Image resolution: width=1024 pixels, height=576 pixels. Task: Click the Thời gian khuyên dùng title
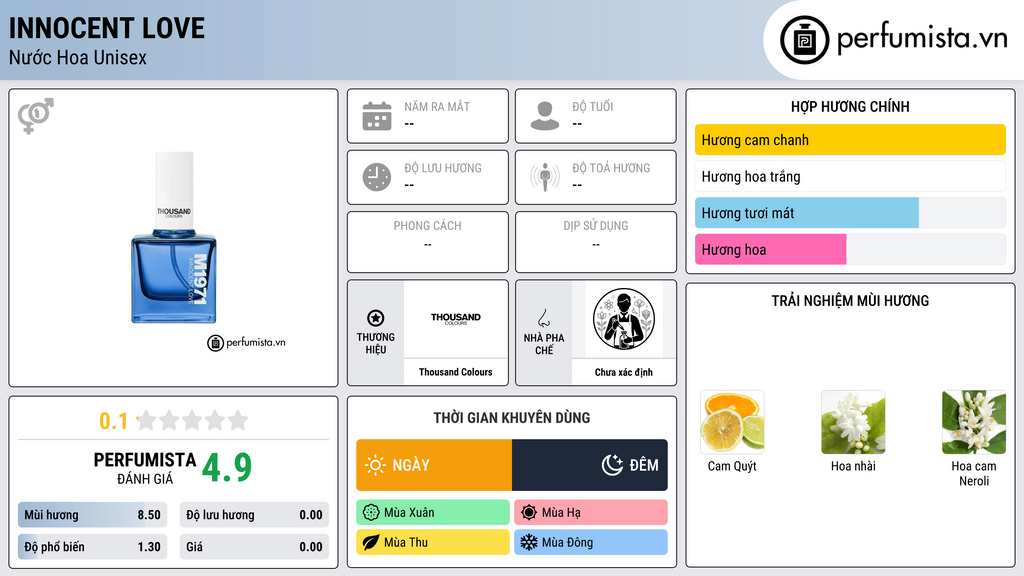[x=512, y=418]
